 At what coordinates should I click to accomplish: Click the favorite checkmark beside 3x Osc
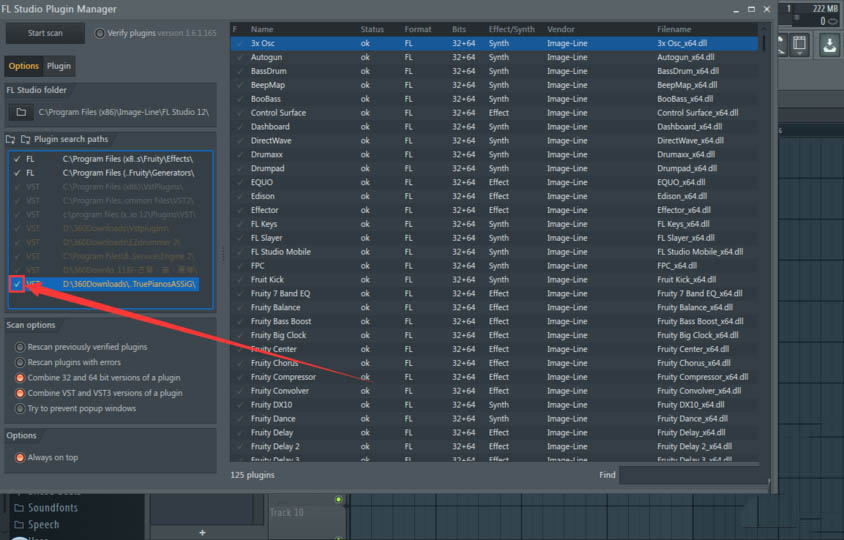tap(240, 44)
